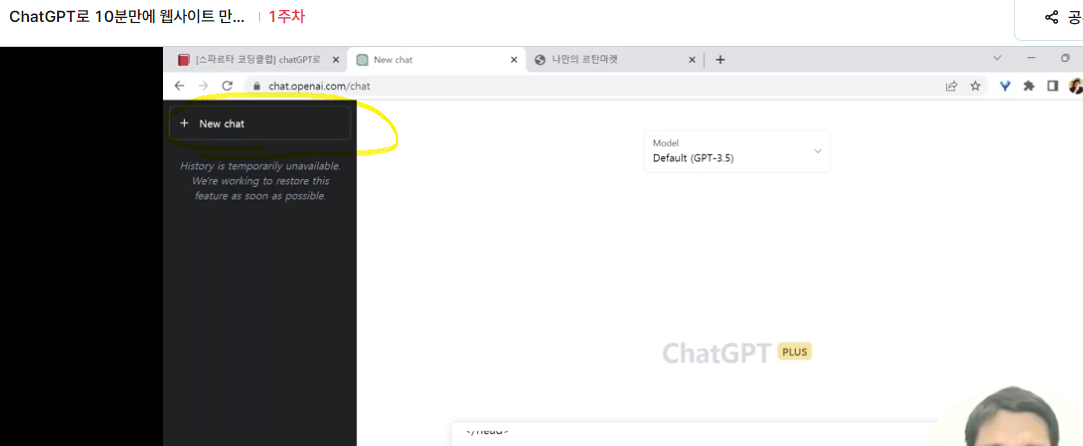The height and width of the screenshot is (446, 1083).
Task: Close the 나만의 르탄마켓 tab
Action: click(x=692, y=60)
